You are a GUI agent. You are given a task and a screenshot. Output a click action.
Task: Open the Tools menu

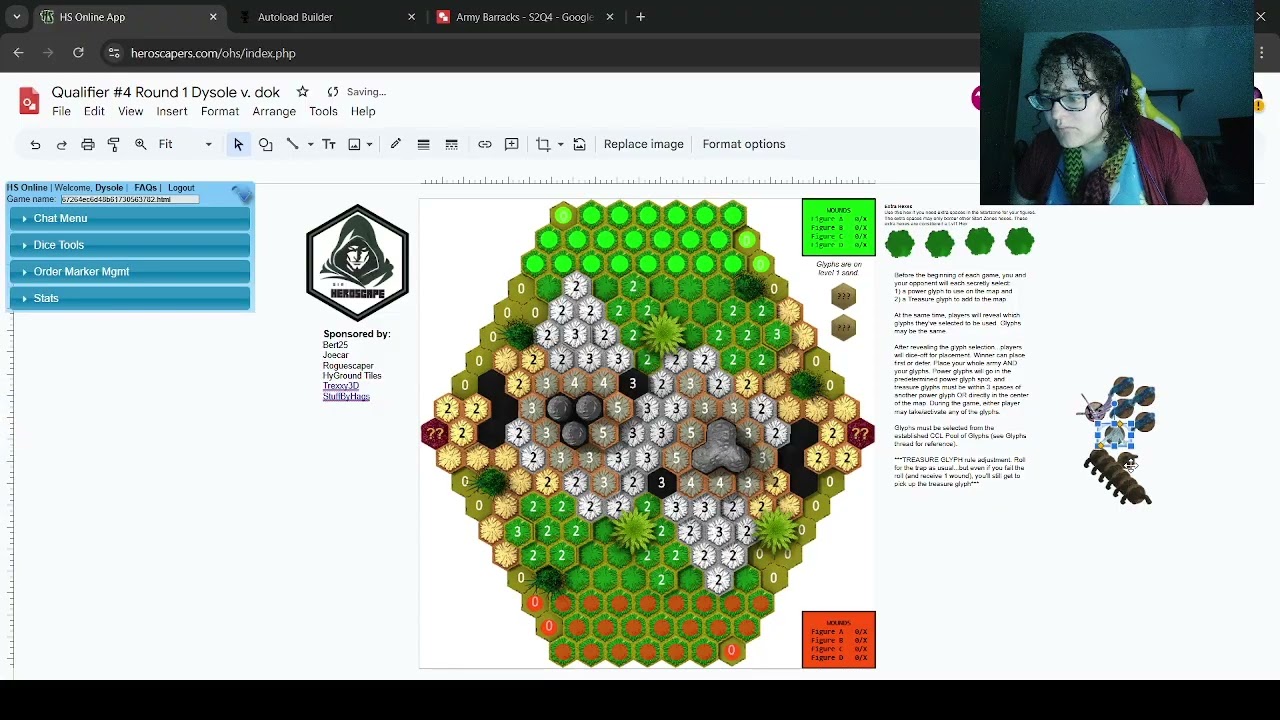323,111
